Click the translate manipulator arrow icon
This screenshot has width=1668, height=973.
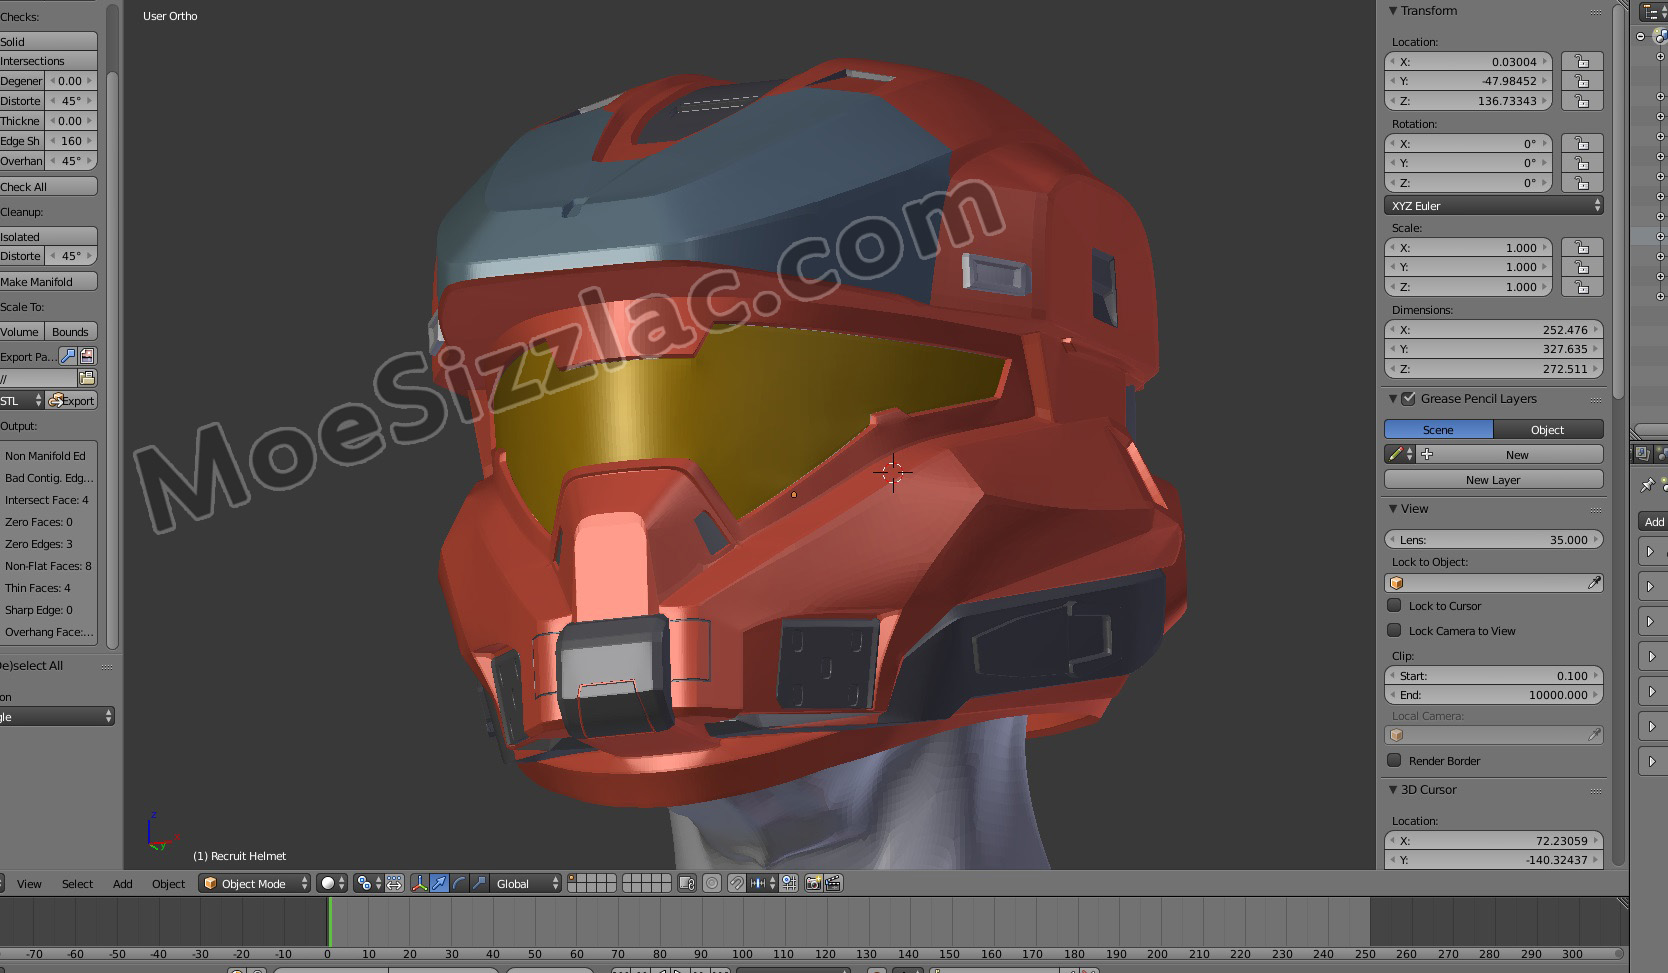[x=439, y=883]
